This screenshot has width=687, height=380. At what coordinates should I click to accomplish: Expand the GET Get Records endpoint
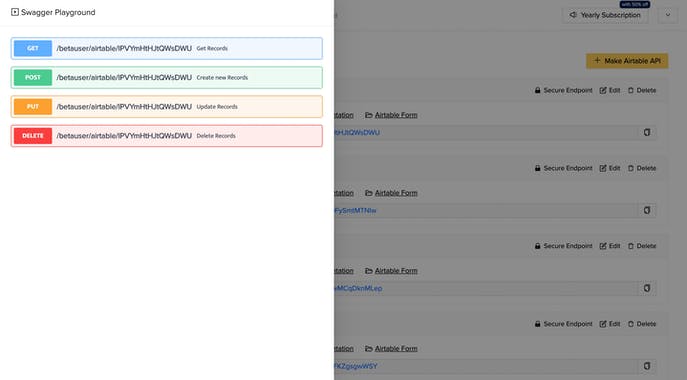pos(166,48)
